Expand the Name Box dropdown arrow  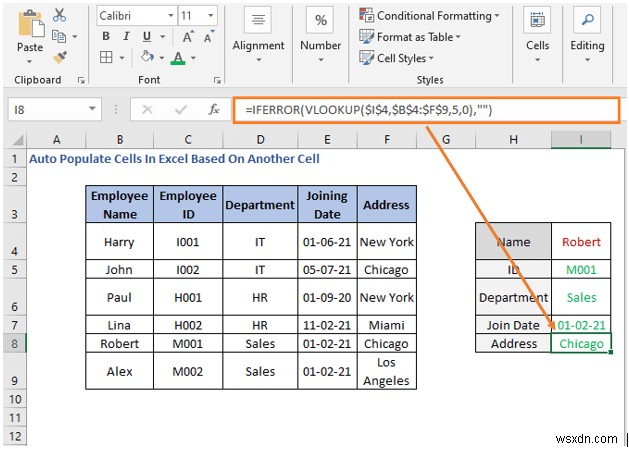click(x=92, y=109)
